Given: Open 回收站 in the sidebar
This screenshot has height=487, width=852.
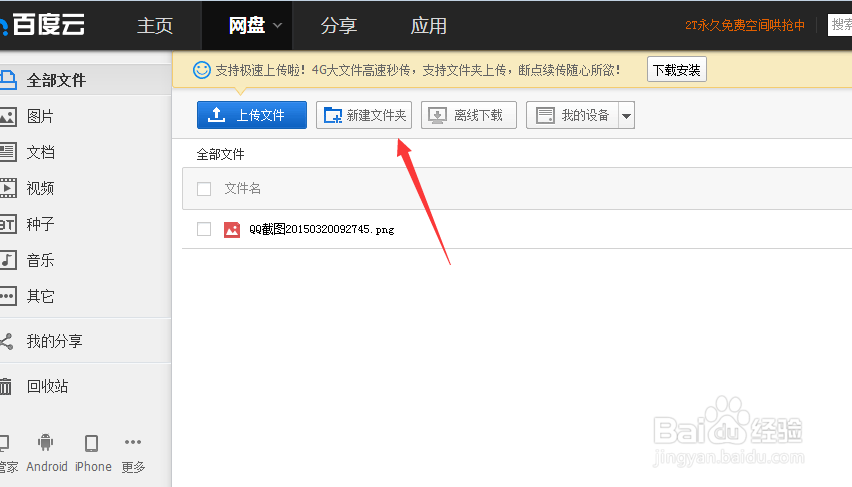Looking at the screenshot, I should click(47, 386).
